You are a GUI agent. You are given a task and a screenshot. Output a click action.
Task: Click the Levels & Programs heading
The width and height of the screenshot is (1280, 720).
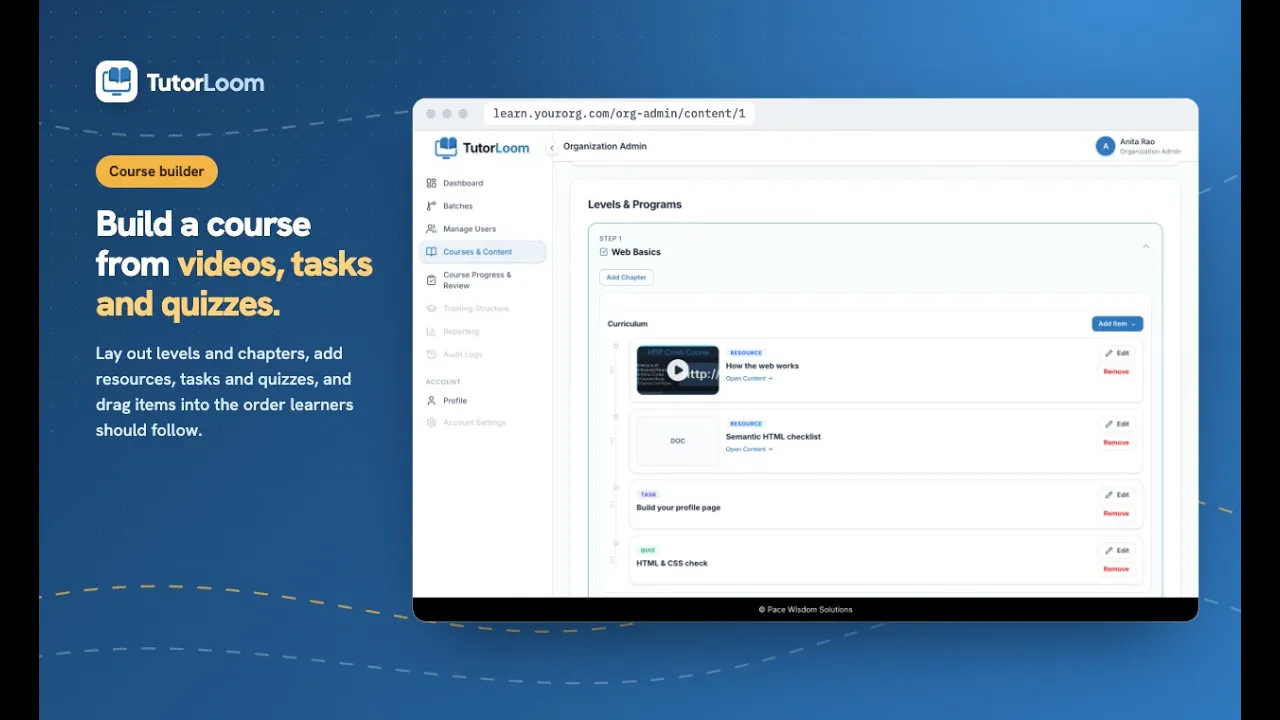(x=635, y=204)
